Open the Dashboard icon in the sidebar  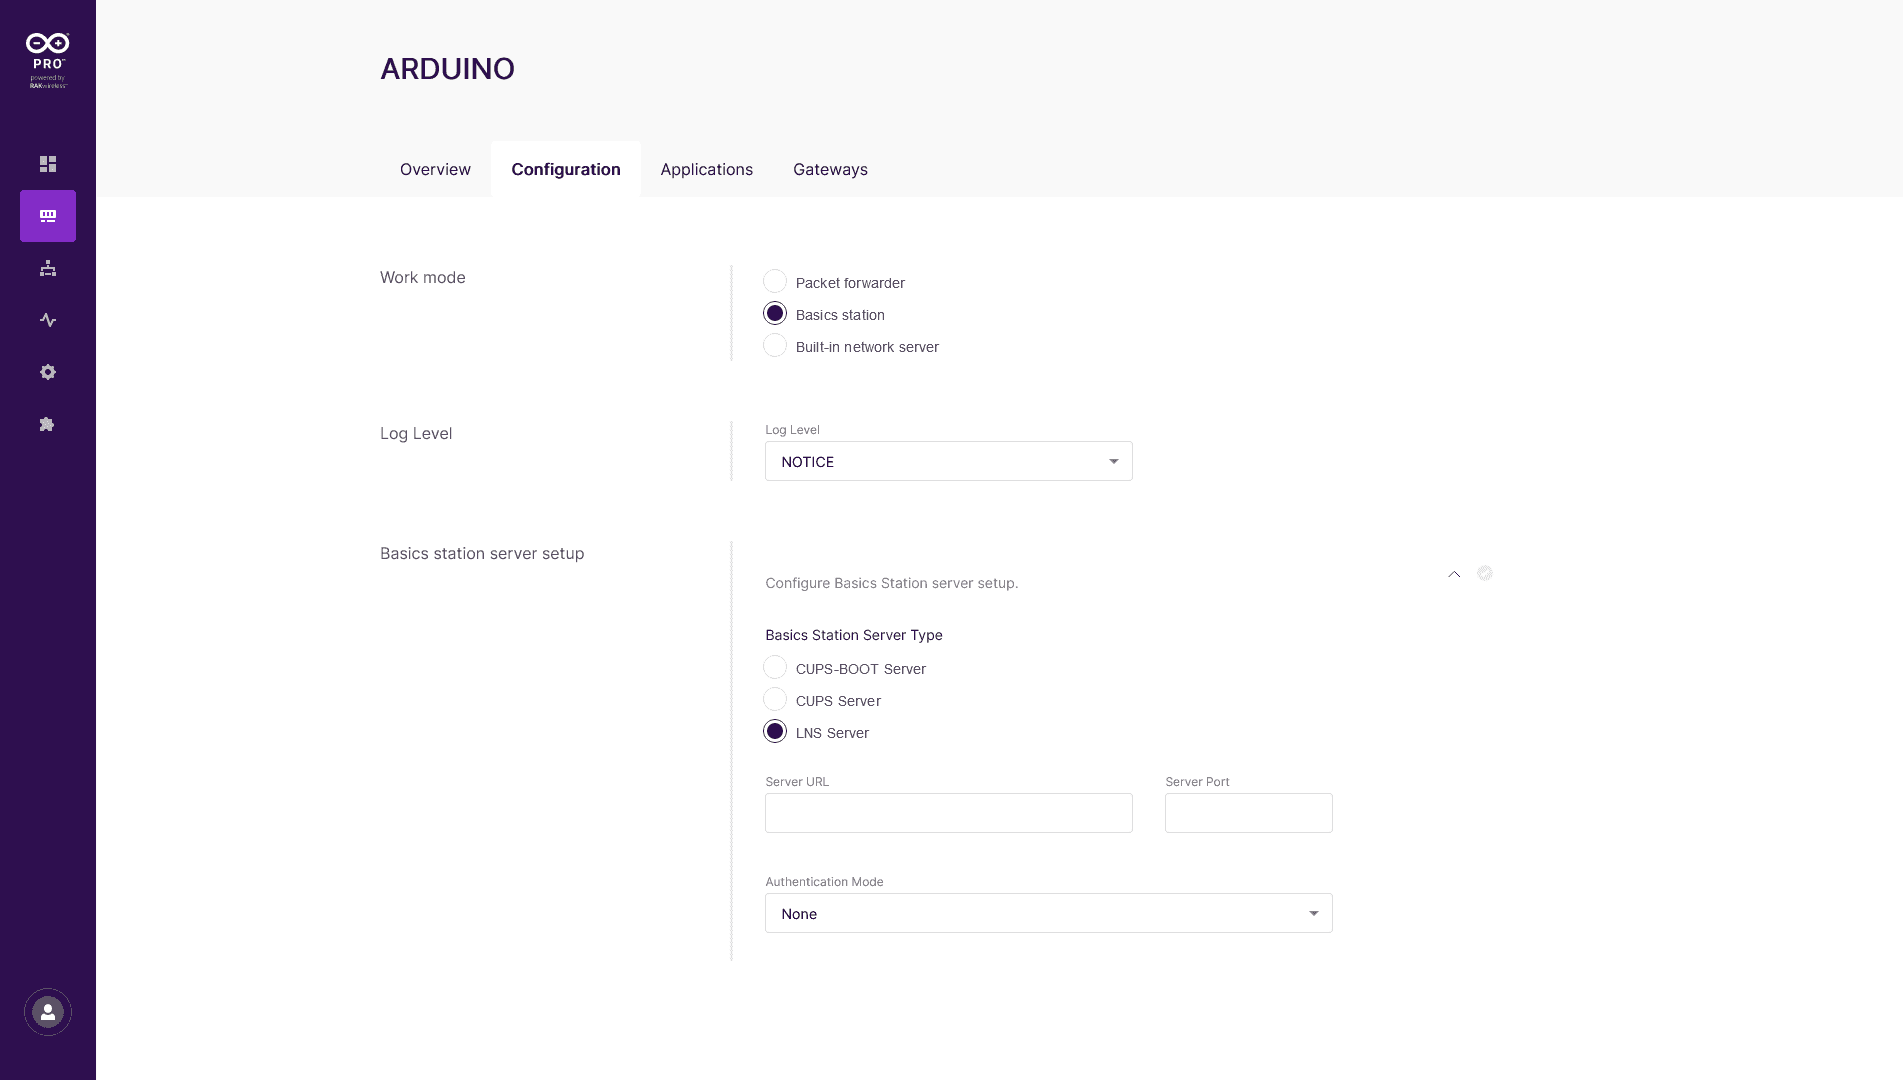tap(48, 164)
